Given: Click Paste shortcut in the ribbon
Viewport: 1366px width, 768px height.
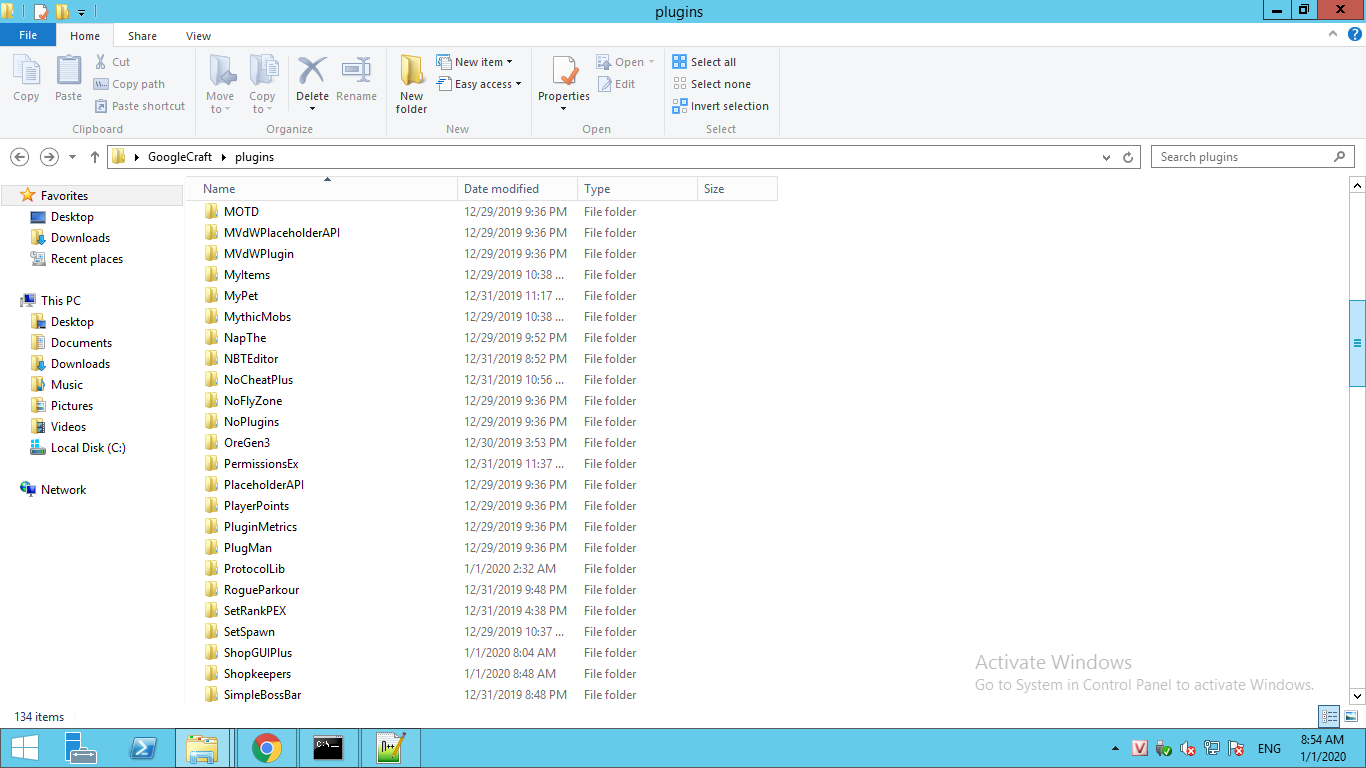Looking at the screenshot, I should tap(139, 106).
